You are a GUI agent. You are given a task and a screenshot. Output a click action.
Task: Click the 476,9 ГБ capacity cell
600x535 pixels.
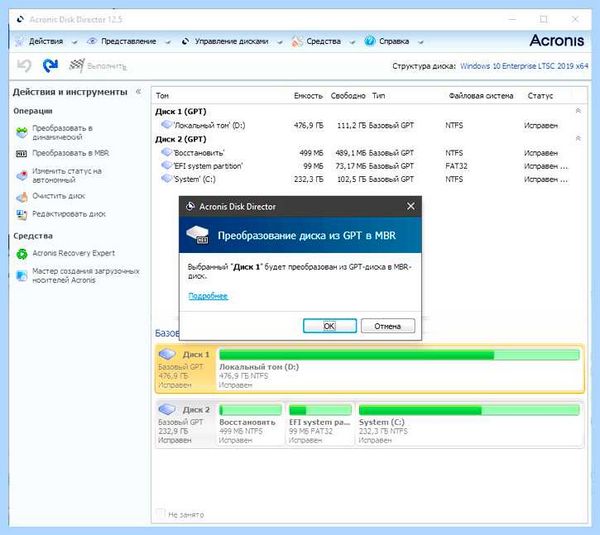(308, 125)
